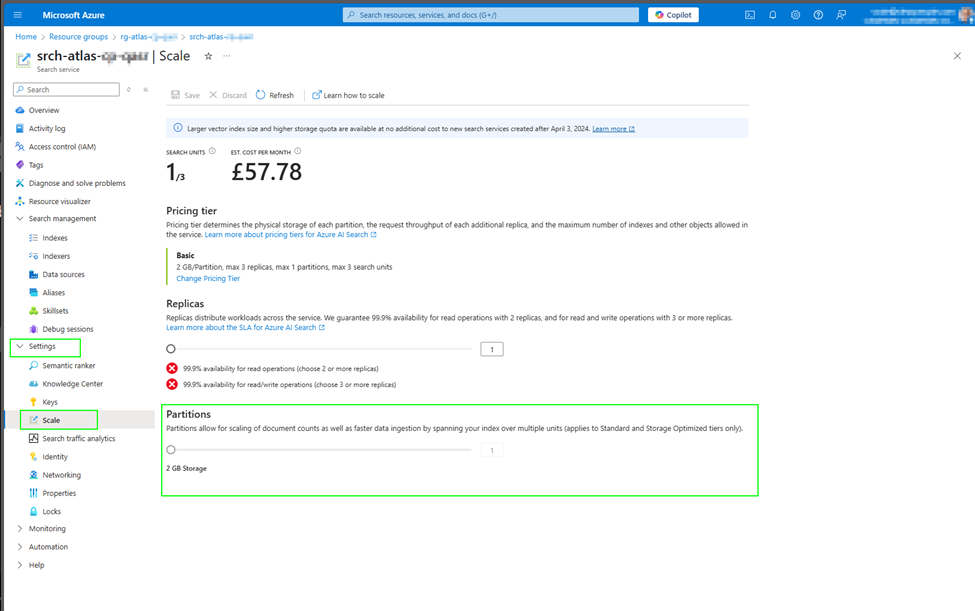Click the Copilot button
The image size is (975, 611).
[x=673, y=15]
